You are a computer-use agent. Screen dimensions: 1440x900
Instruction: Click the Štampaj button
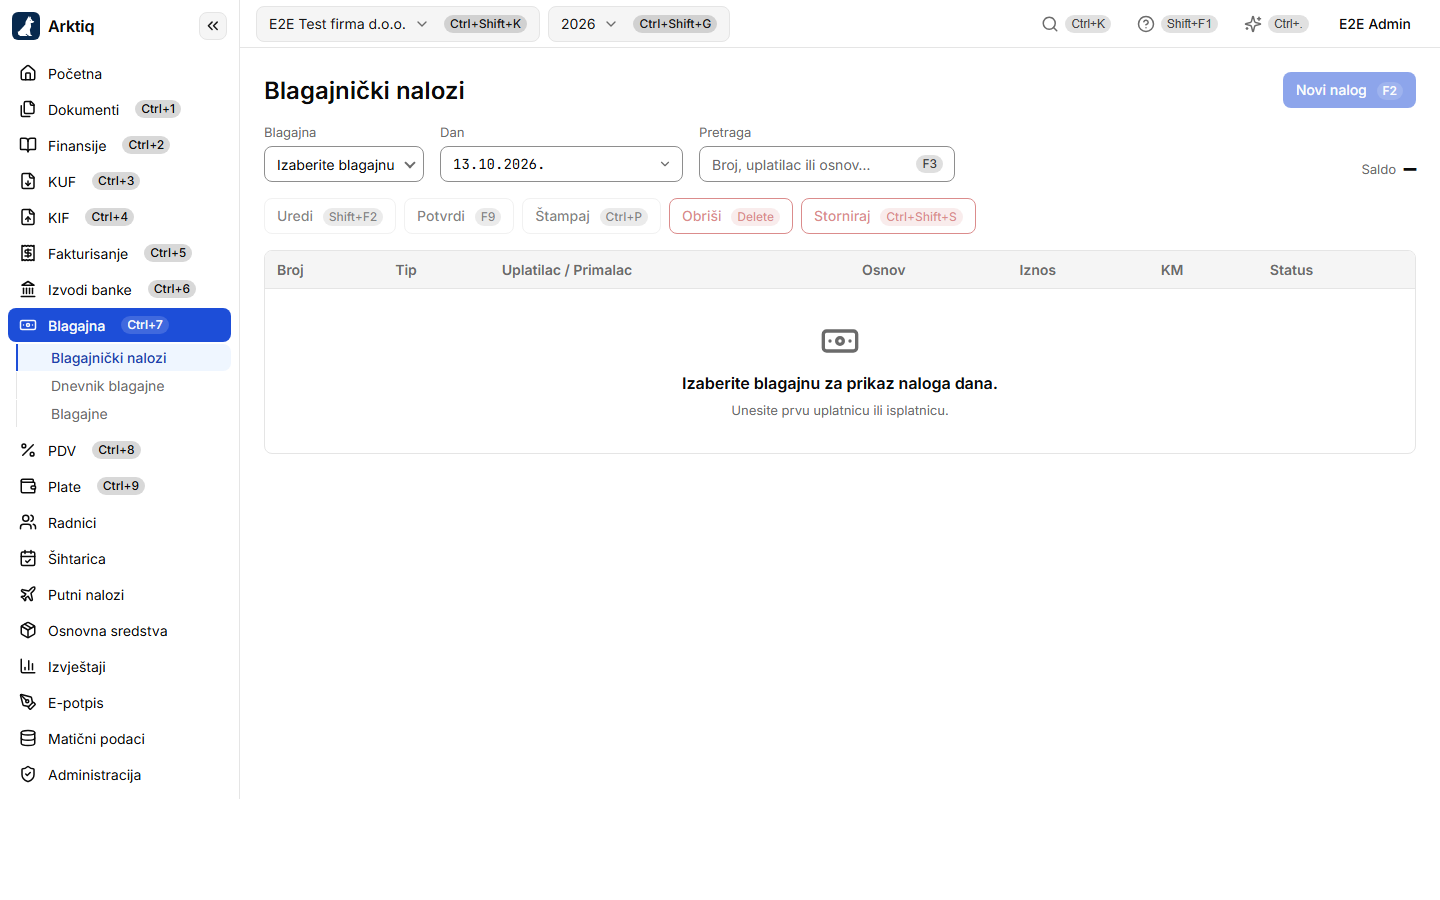point(591,216)
